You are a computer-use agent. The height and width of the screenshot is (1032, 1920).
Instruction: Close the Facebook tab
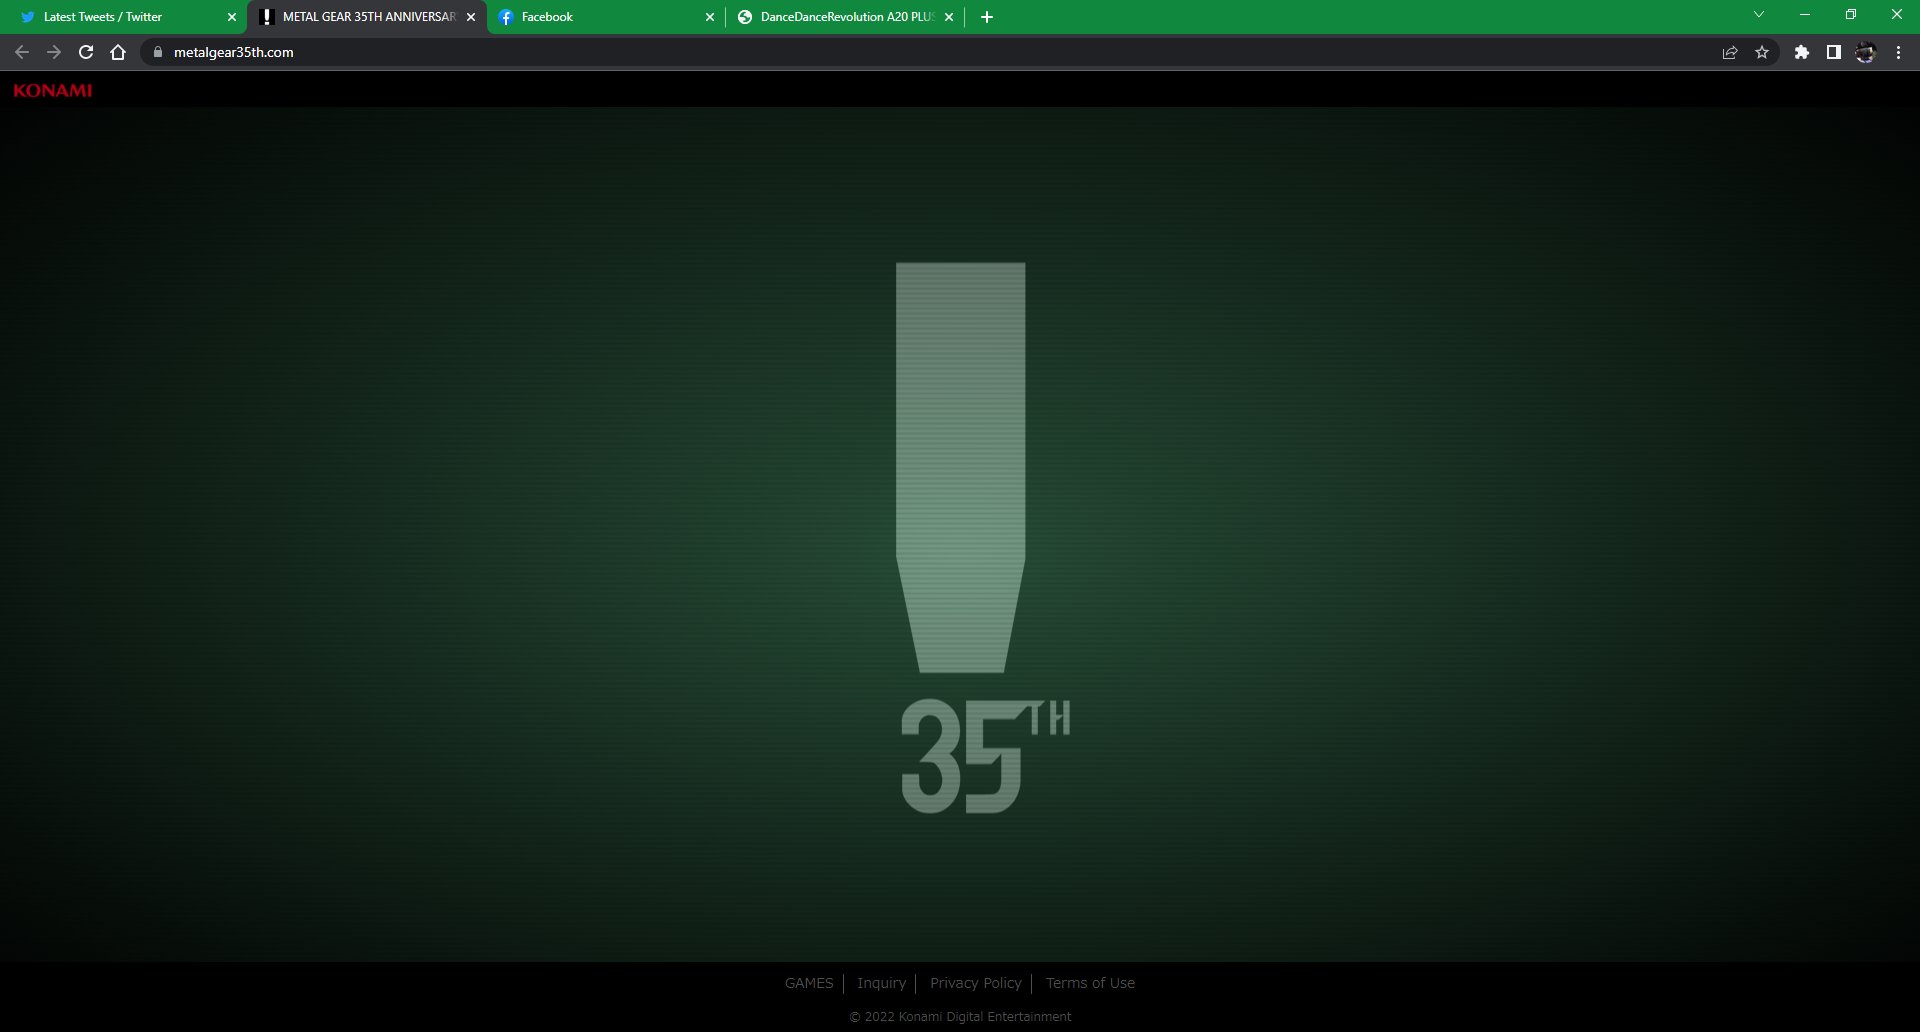(x=710, y=17)
